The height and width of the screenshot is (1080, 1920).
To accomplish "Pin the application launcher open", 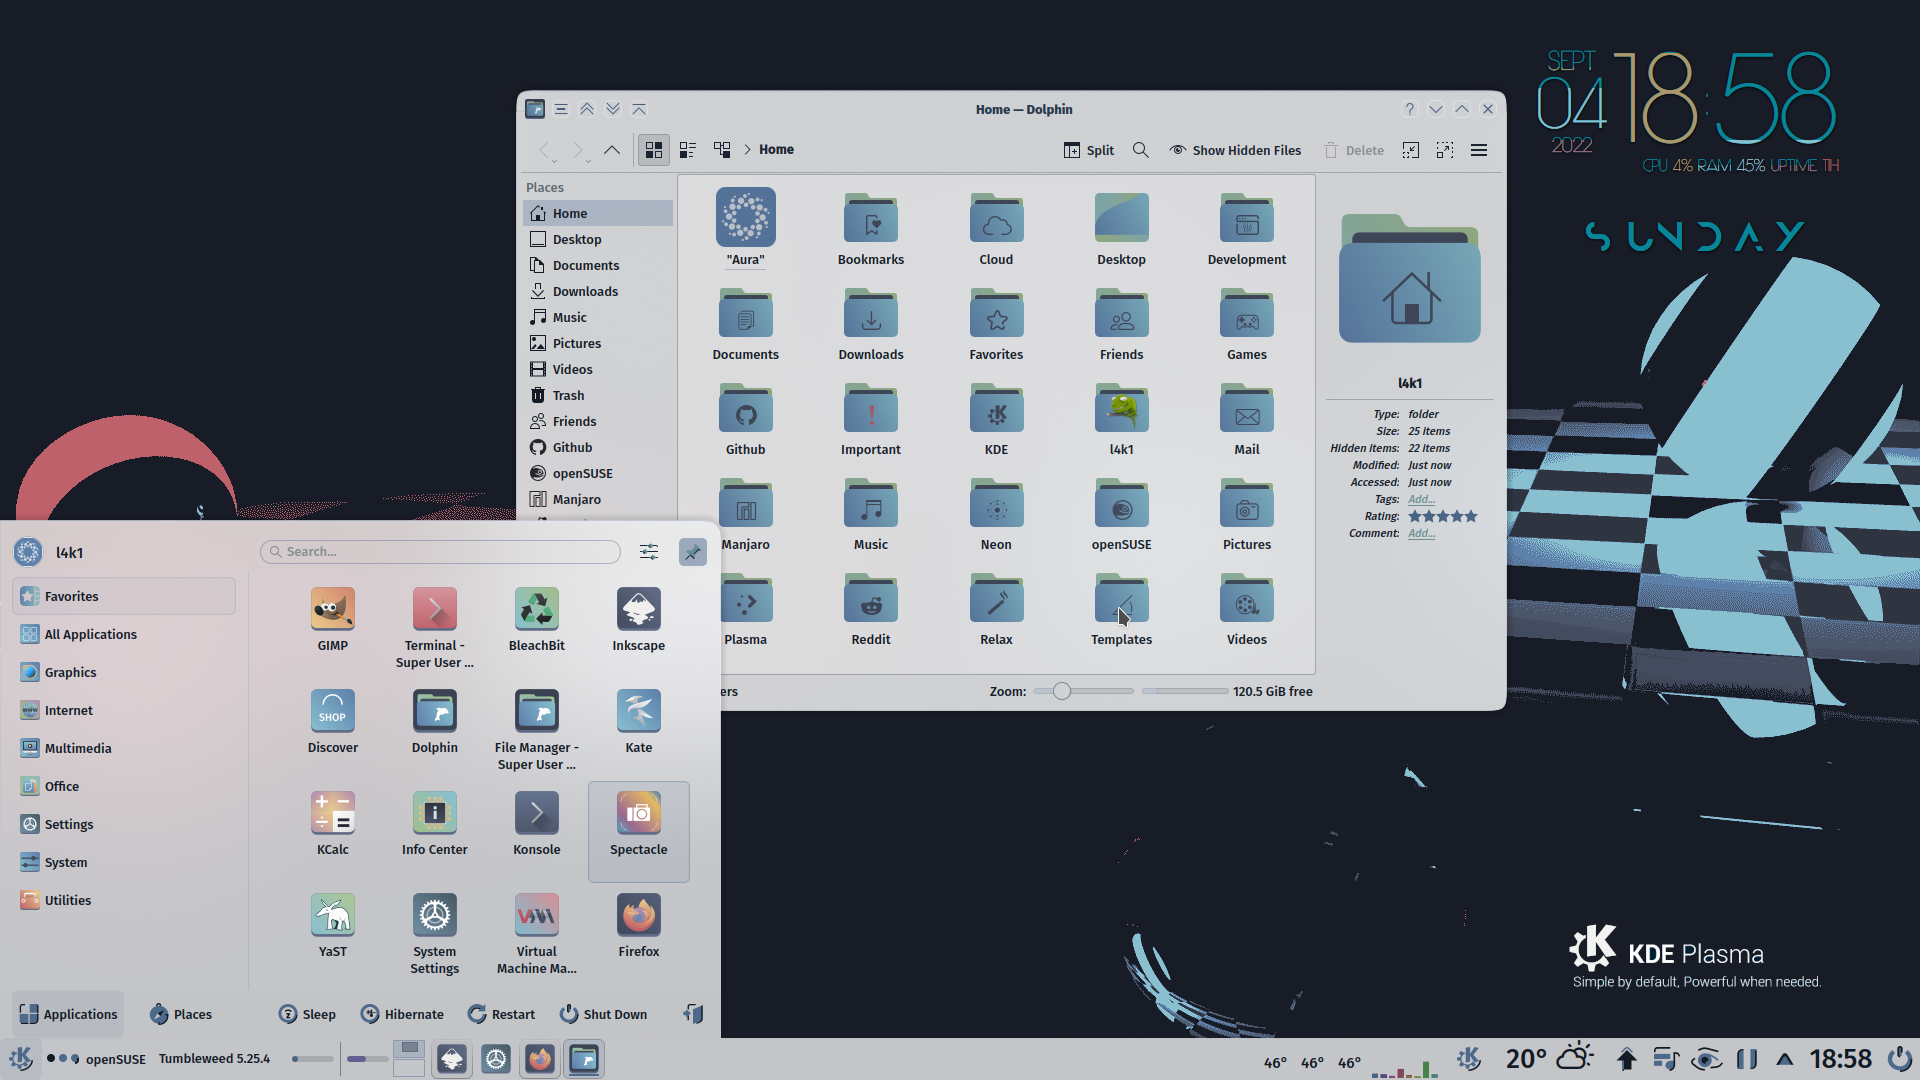I will 692,552.
